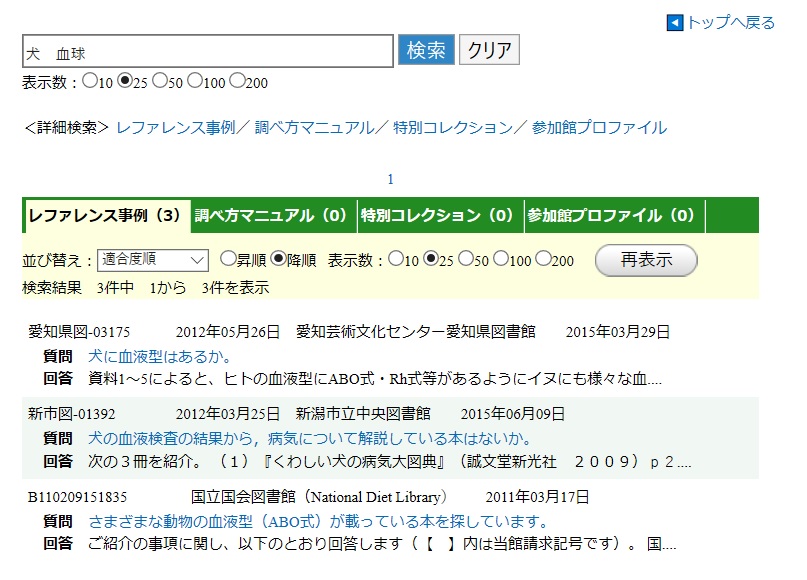Open 特別コレクション detailed search link
The width and height of the screenshot is (807, 580).
click(x=453, y=127)
